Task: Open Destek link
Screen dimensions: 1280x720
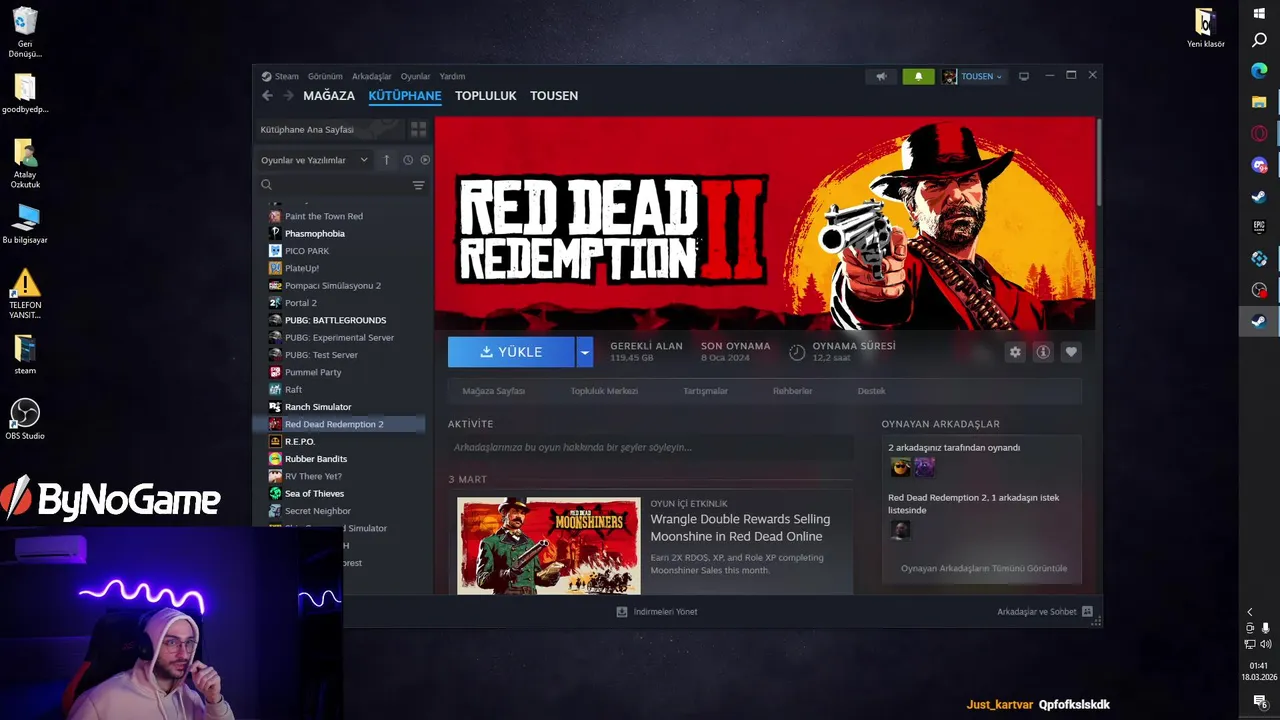Action: click(871, 391)
